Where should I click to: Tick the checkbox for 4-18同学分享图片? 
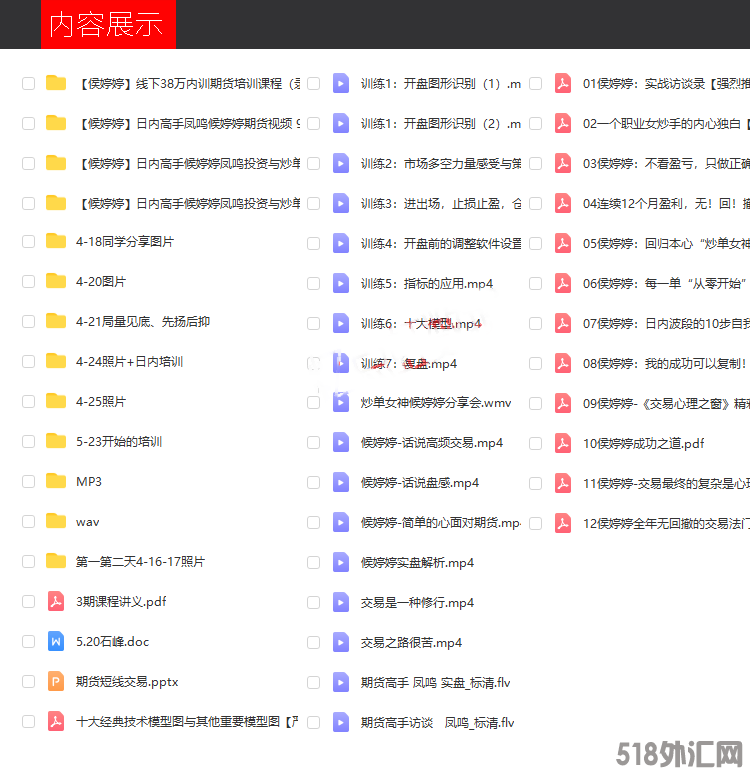[x=29, y=242]
